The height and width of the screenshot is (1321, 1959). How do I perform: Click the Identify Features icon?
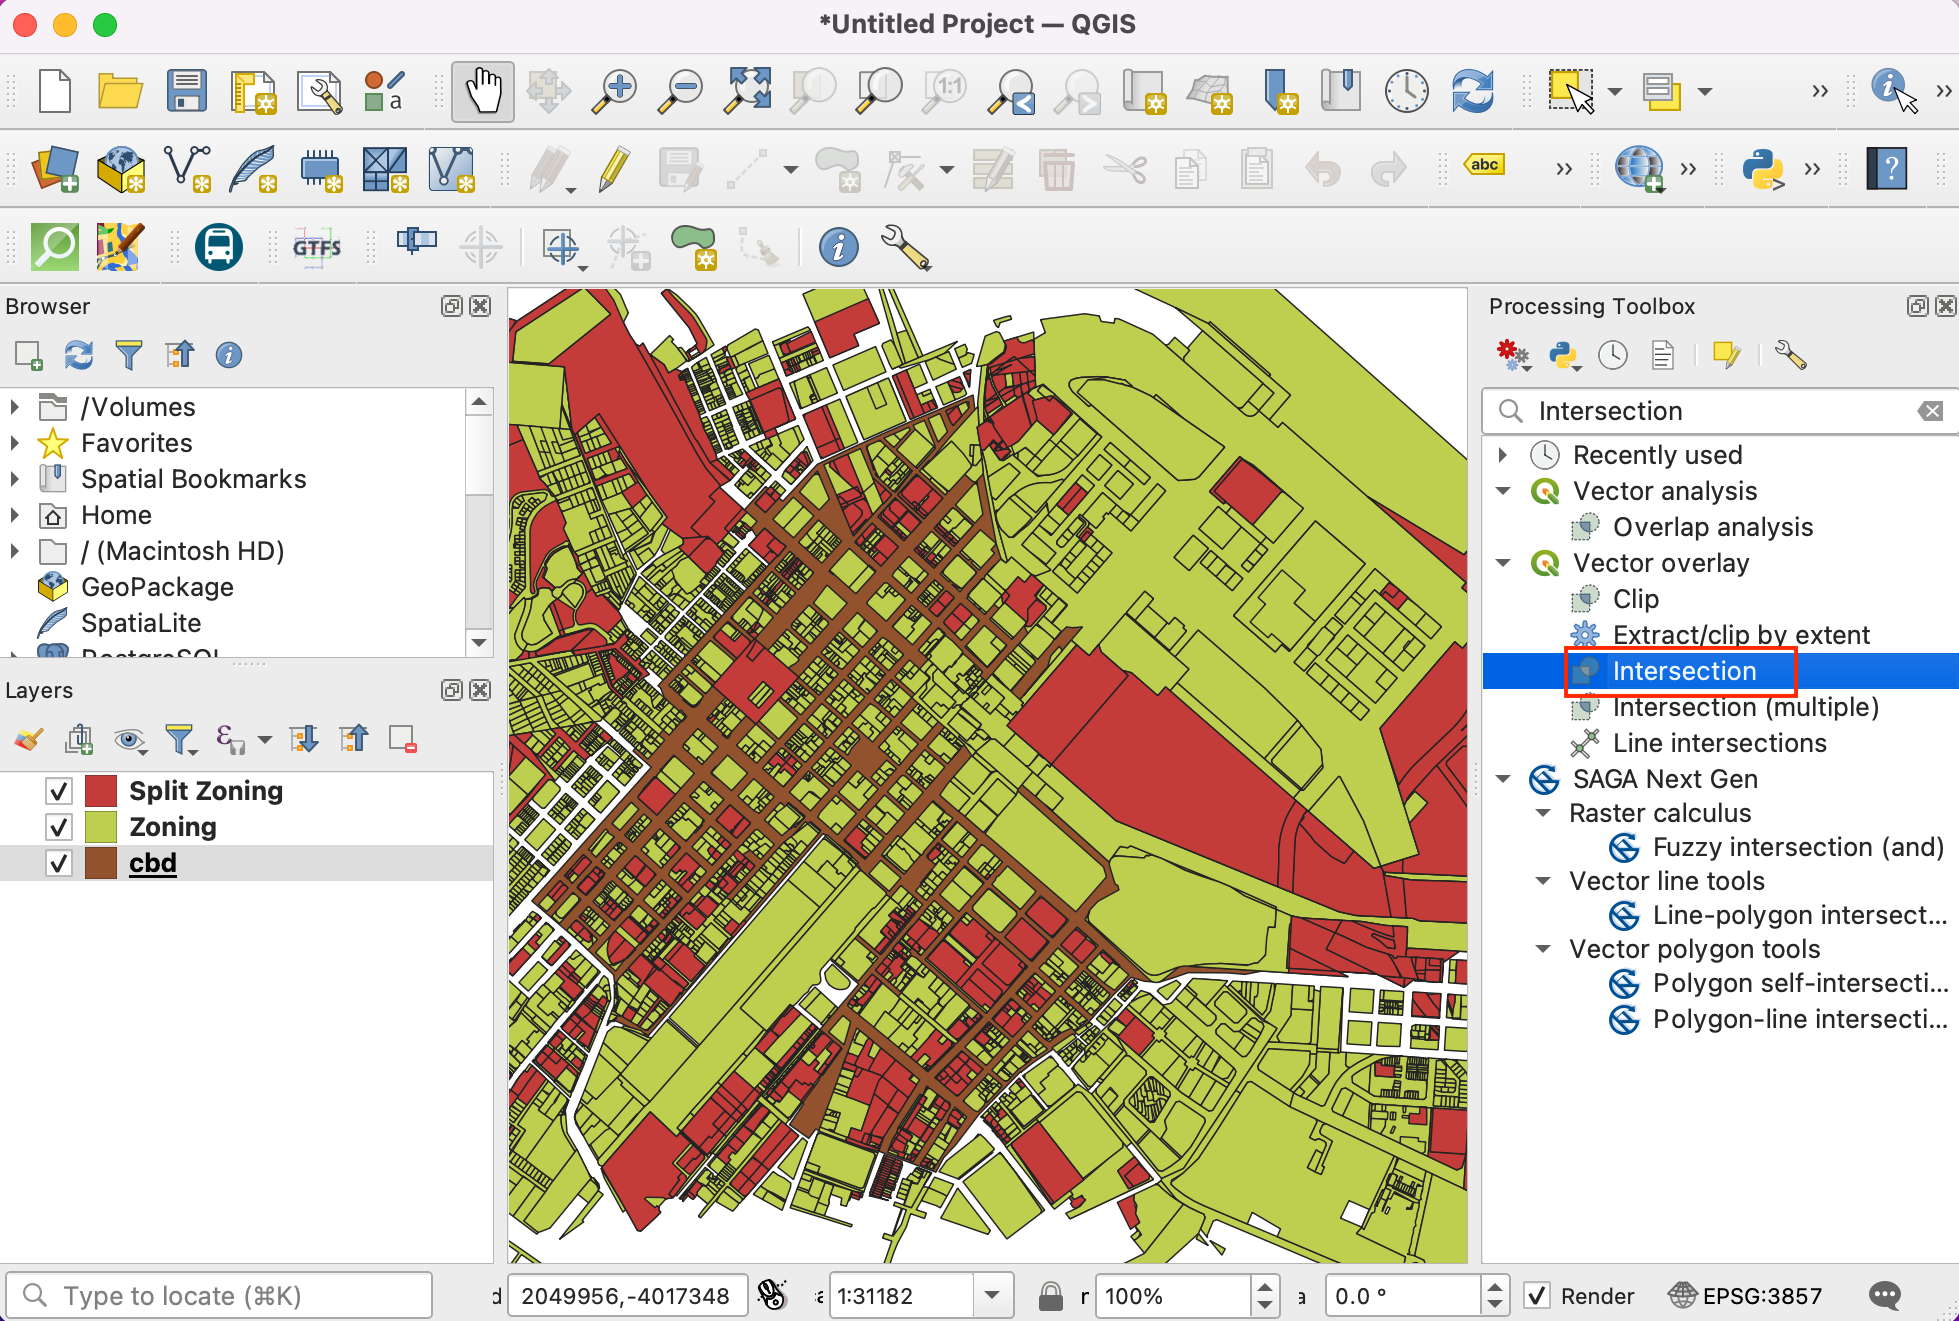pyautogui.click(x=1890, y=90)
